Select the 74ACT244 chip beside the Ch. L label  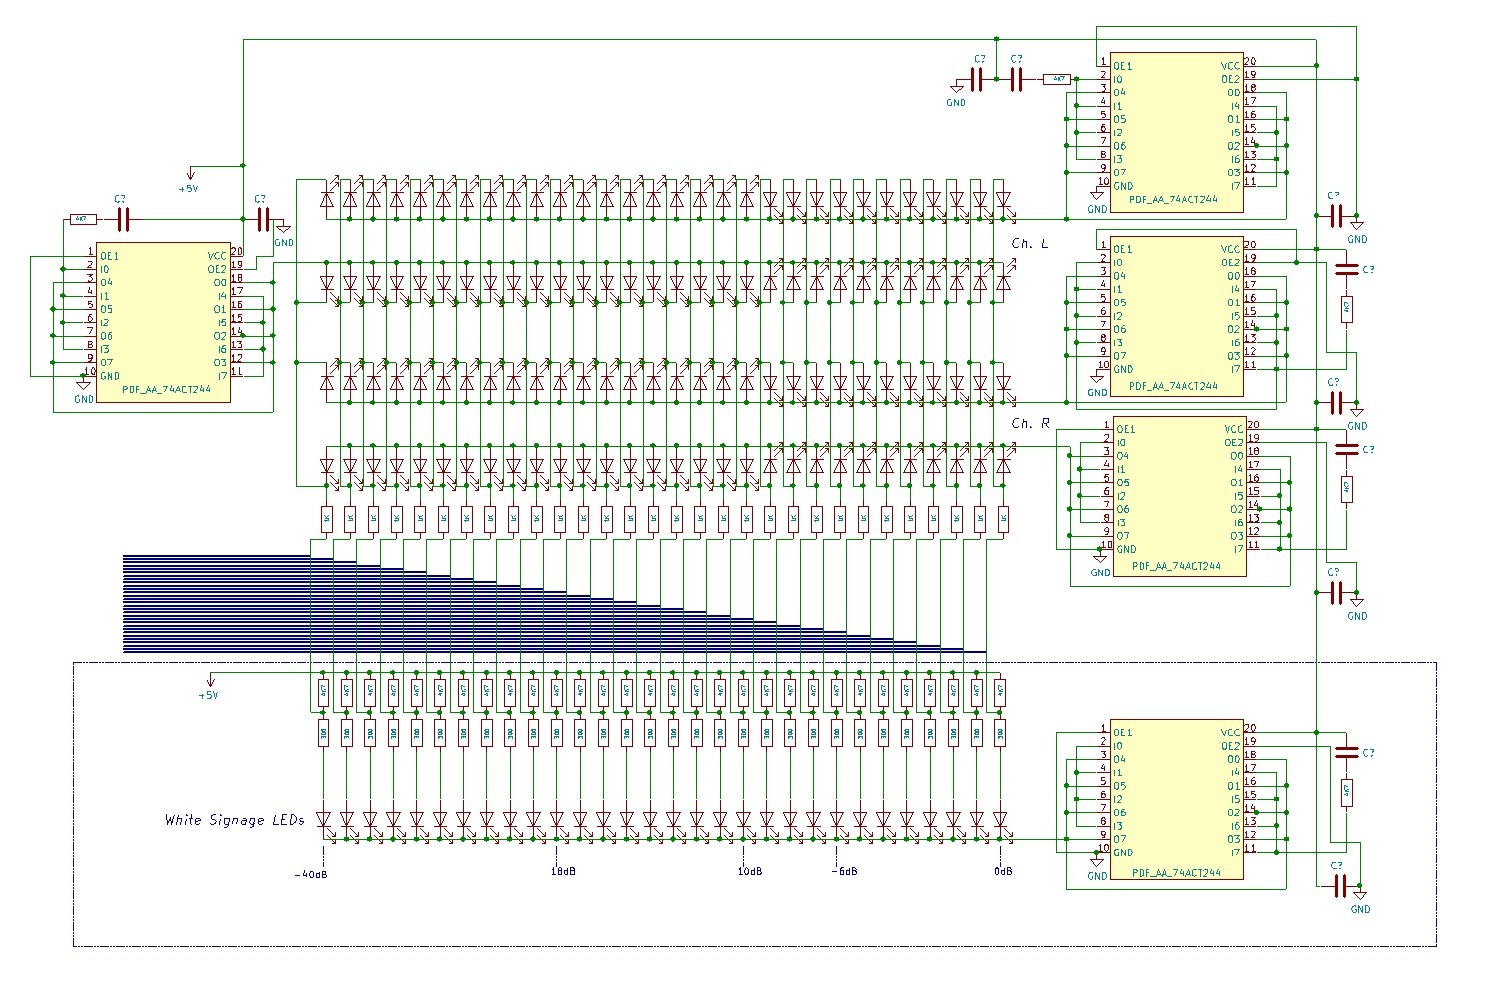(x=1177, y=316)
